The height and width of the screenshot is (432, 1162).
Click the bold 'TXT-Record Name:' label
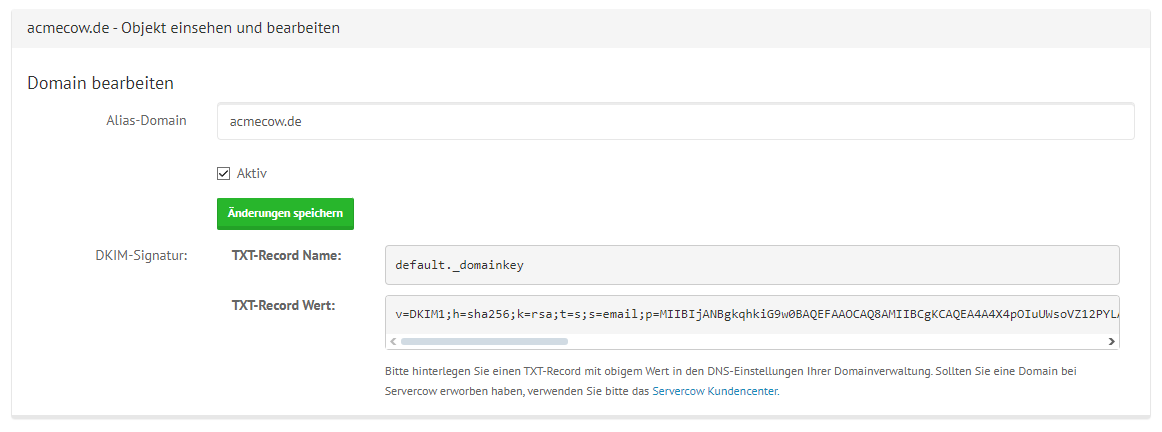click(x=287, y=256)
